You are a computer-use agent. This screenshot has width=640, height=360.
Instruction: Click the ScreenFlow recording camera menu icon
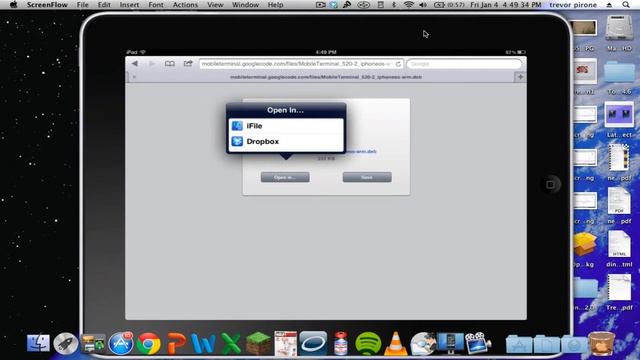pyautogui.click(x=321, y=5)
